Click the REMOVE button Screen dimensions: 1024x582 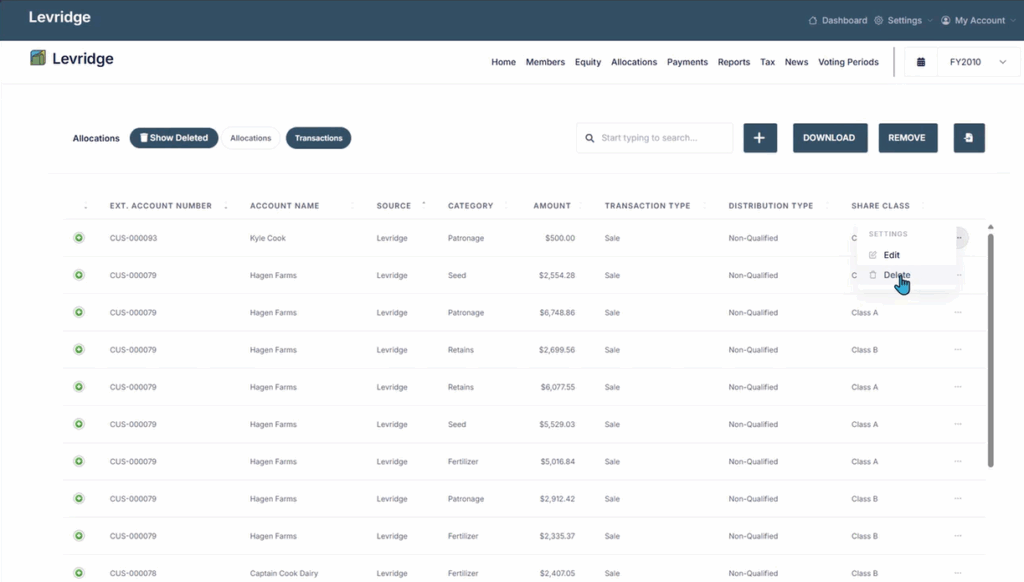click(x=907, y=137)
